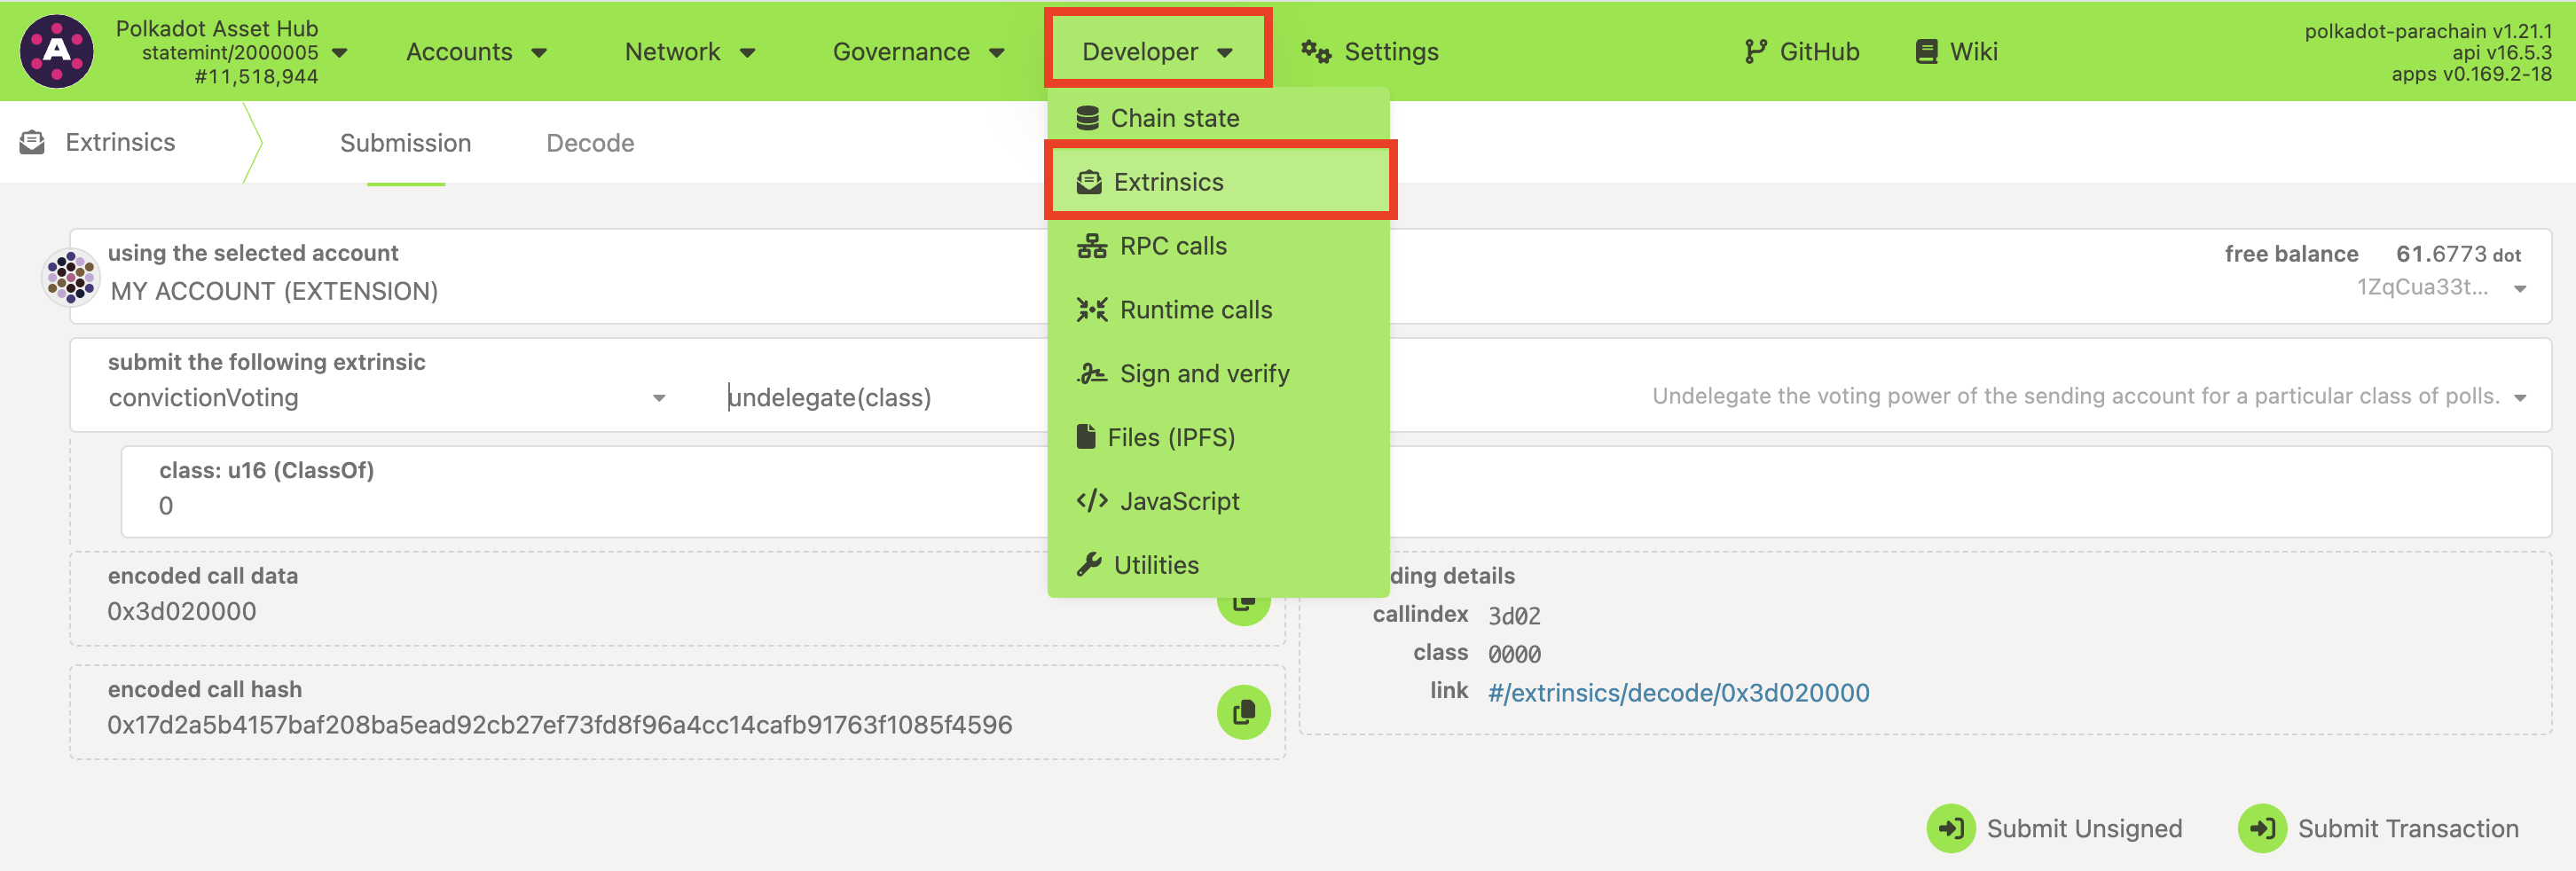2576x871 pixels.
Task: Click the Submit Transaction sign-in icon
Action: tap(2262, 828)
